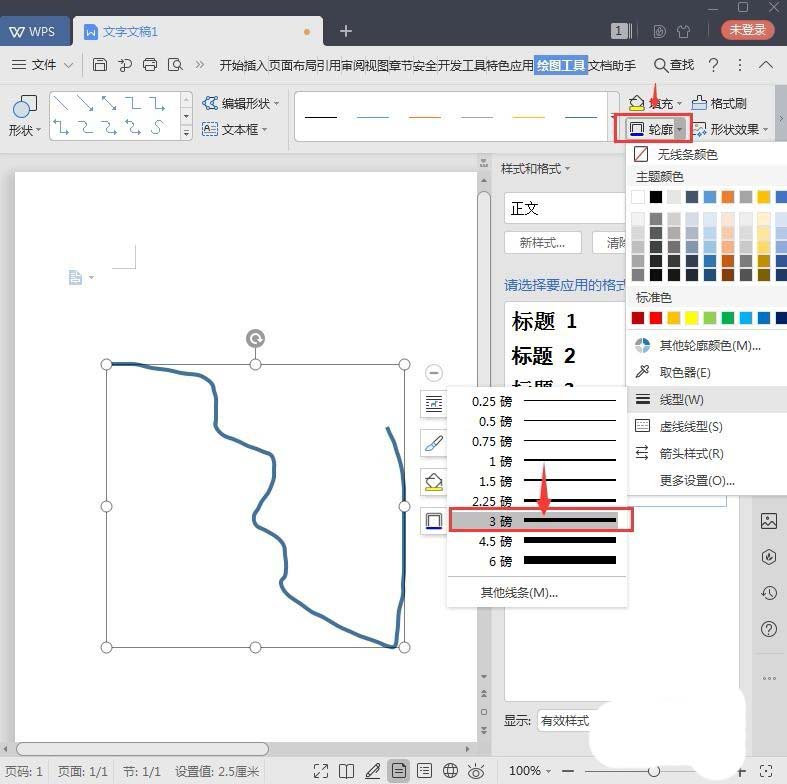This screenshot has height=784, width=787.
Task: Click the Format Painter (格式刷) icon
Action: pyautogui.click(x=699, y=103)
